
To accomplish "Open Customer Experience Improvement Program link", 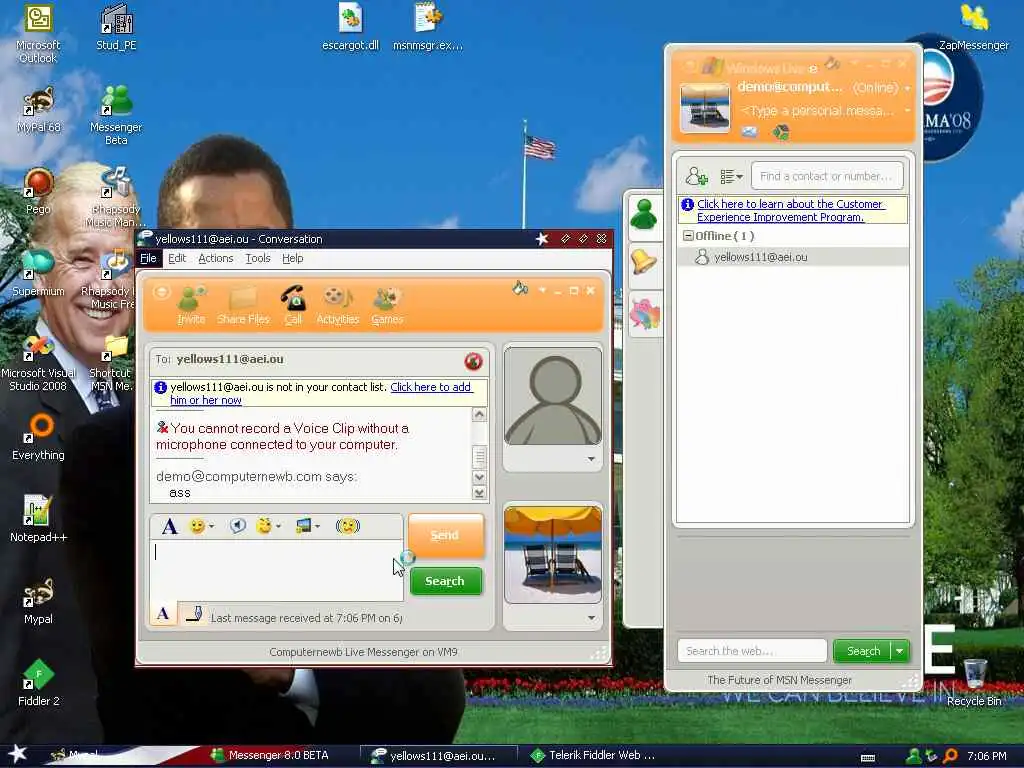I will click(790, 210).
